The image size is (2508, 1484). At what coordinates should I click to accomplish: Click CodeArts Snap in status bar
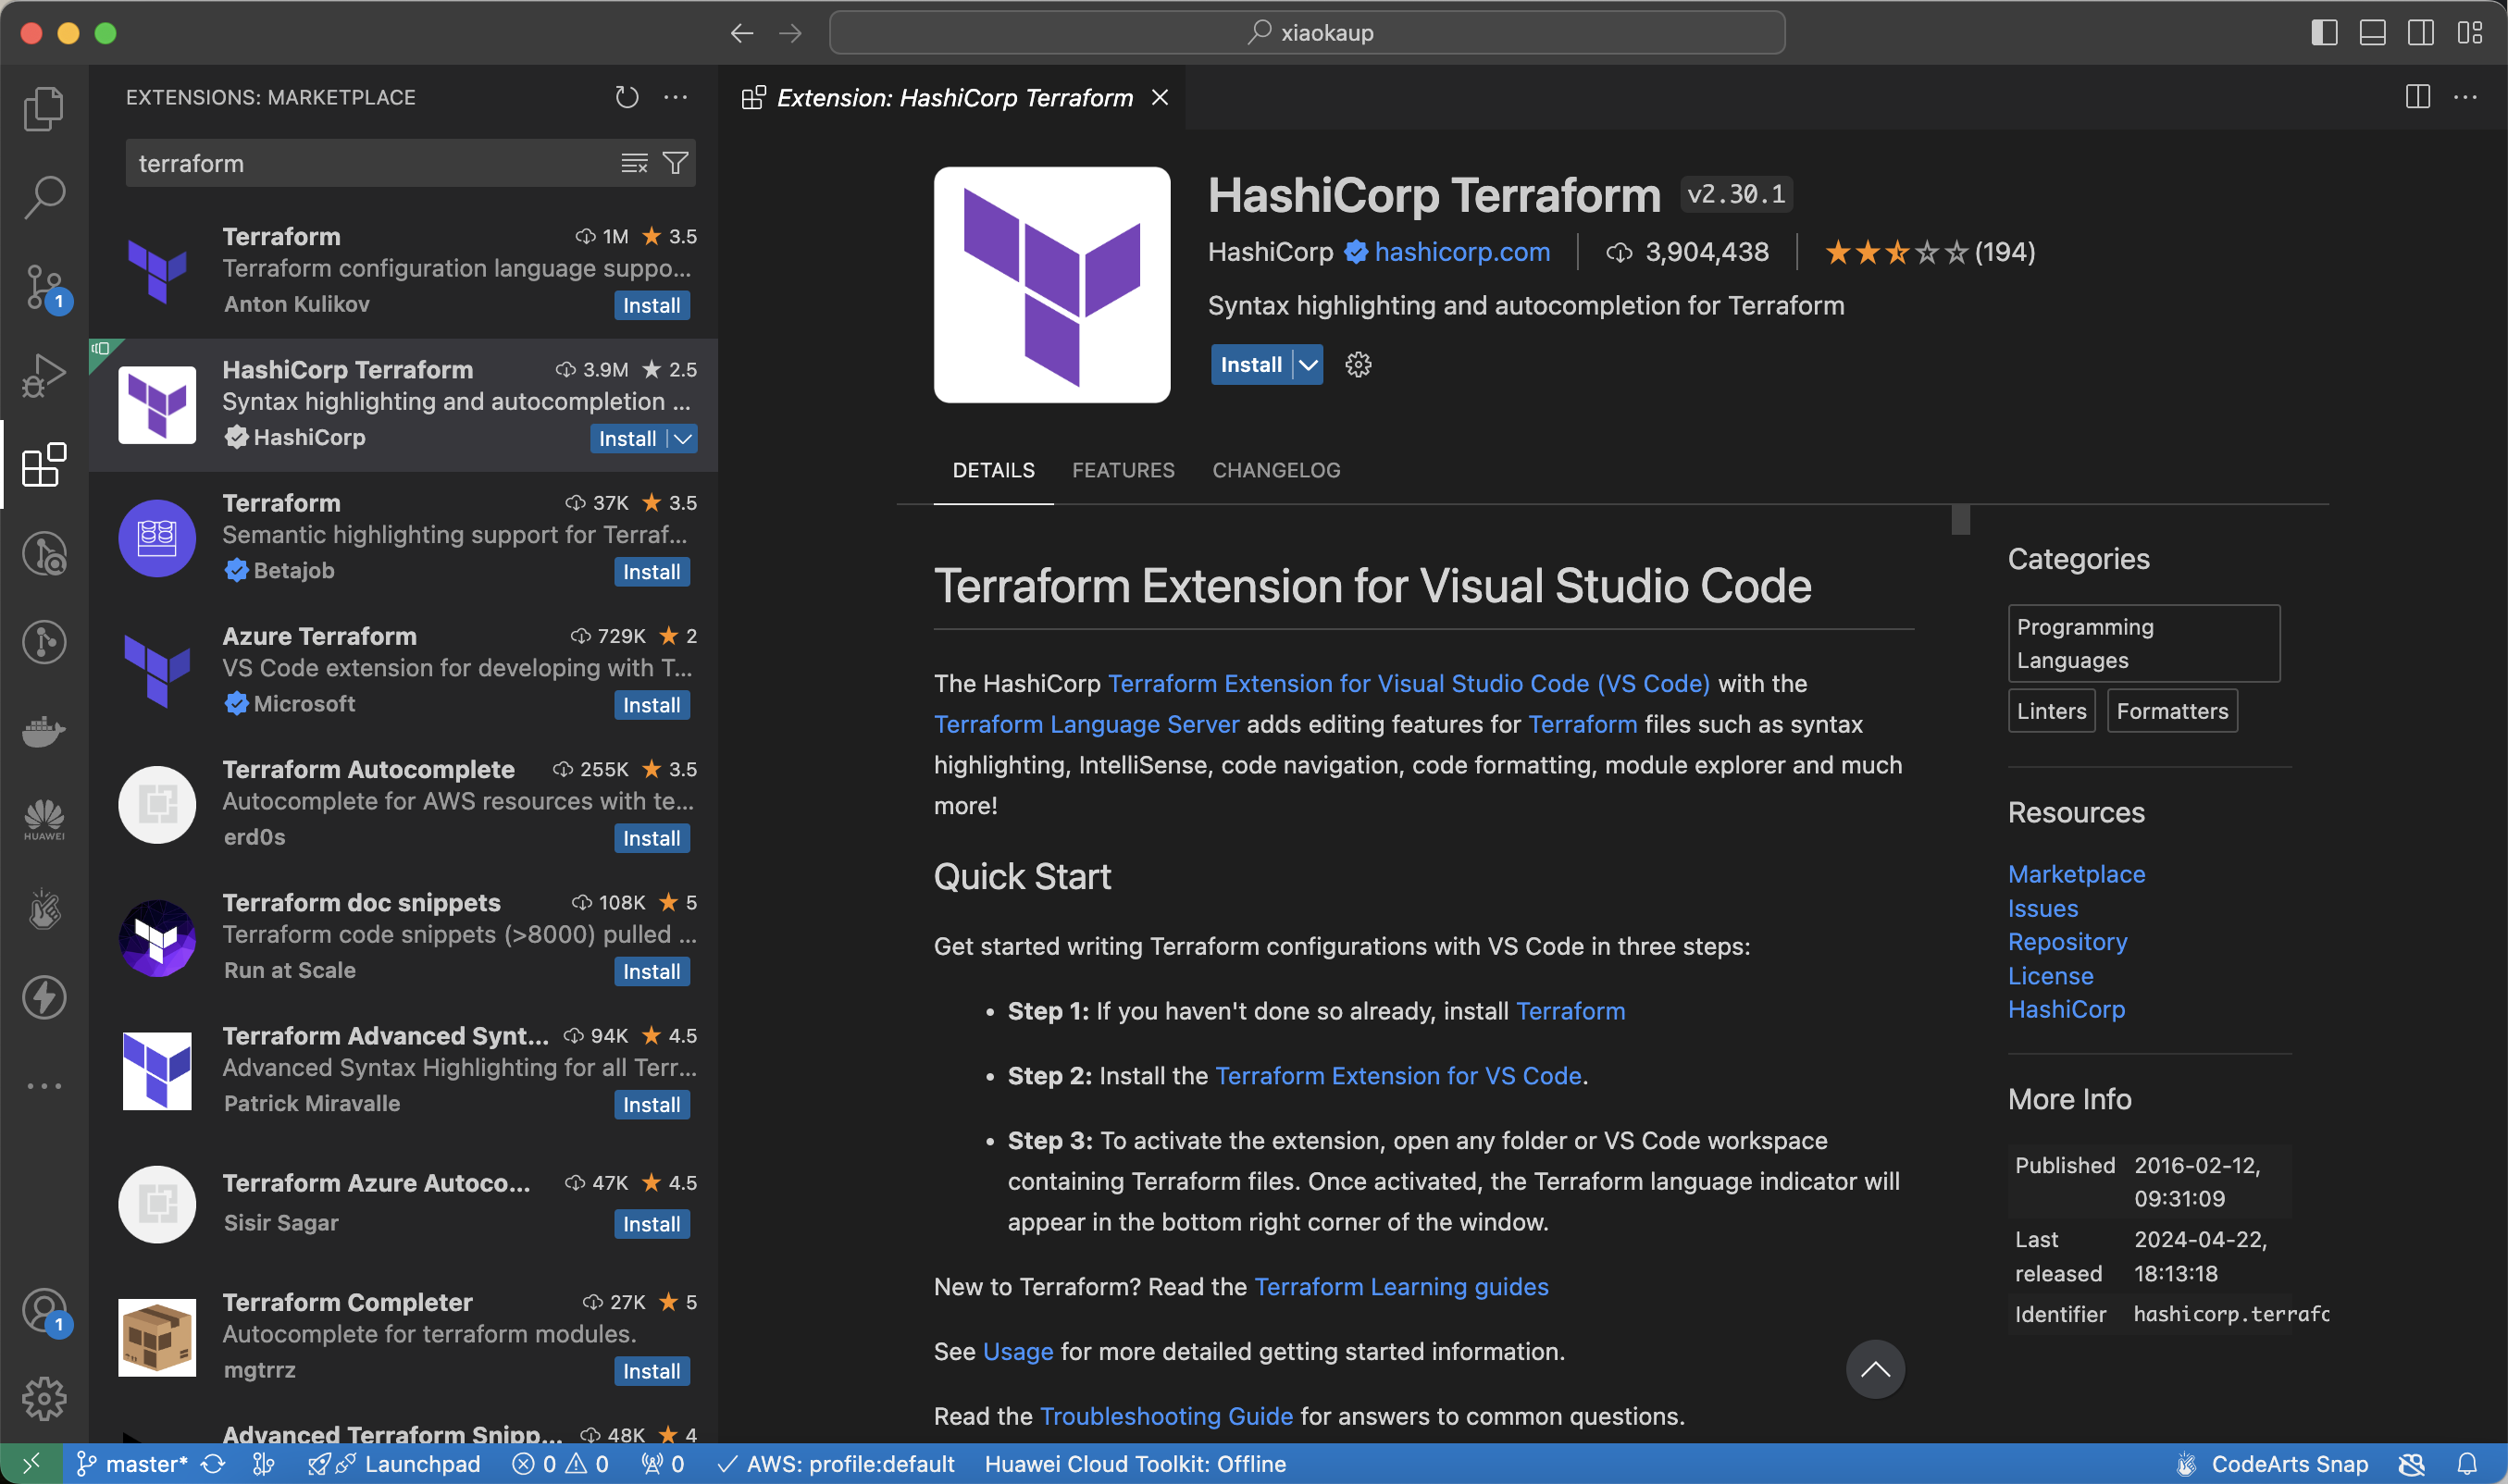point(2271,1464)
